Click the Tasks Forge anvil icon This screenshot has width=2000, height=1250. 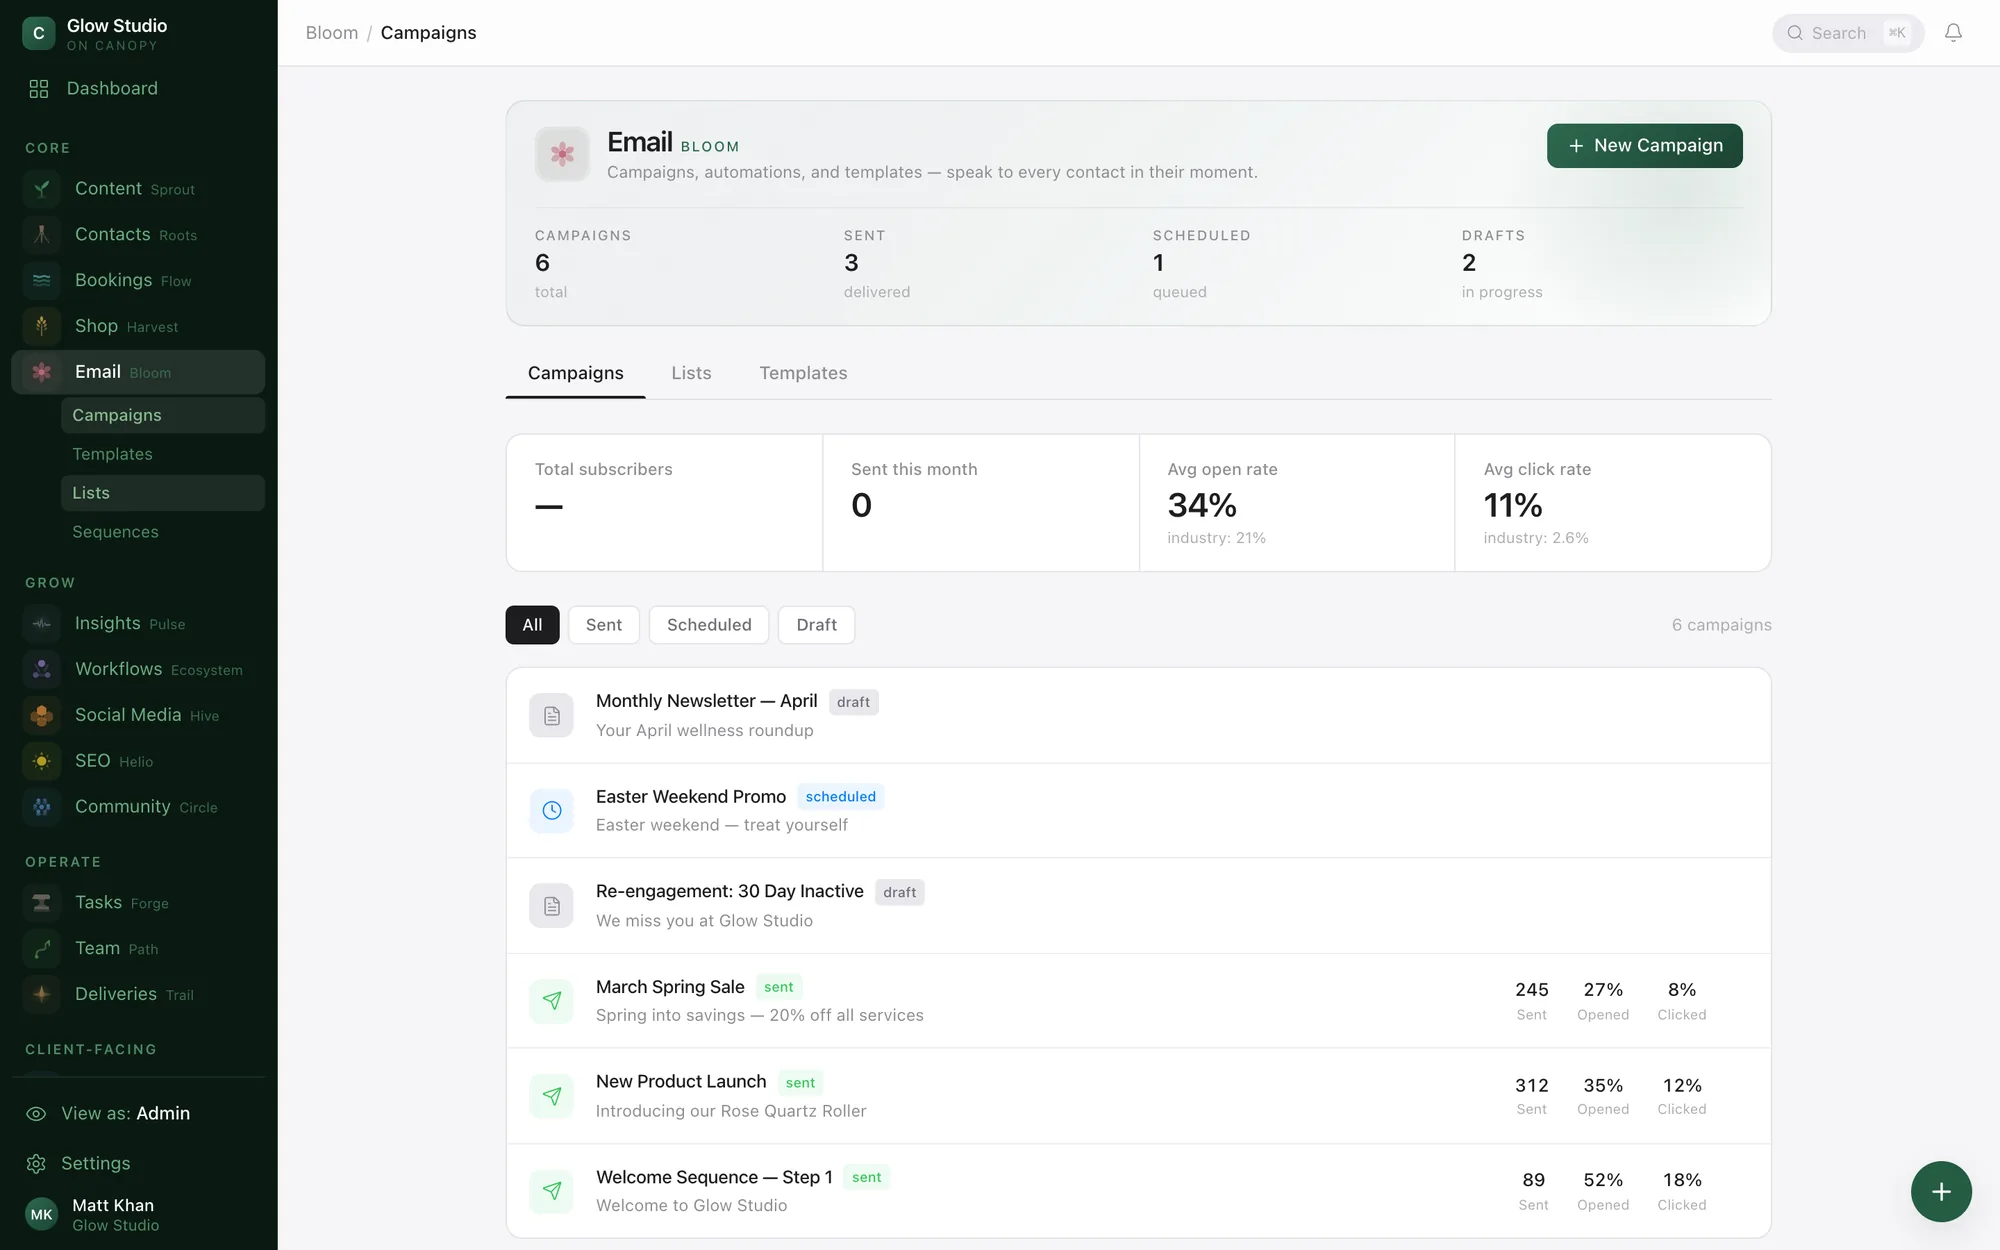pyautogui.click(x=42, y=903)
